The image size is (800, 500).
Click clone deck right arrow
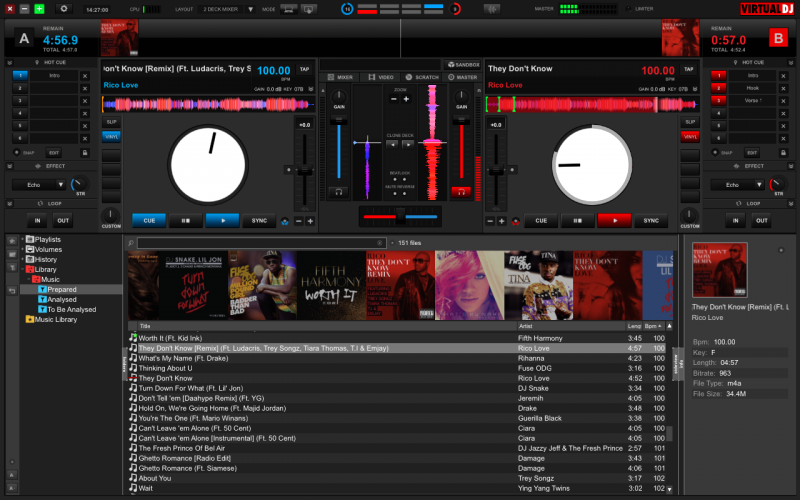tap(408, 145)
